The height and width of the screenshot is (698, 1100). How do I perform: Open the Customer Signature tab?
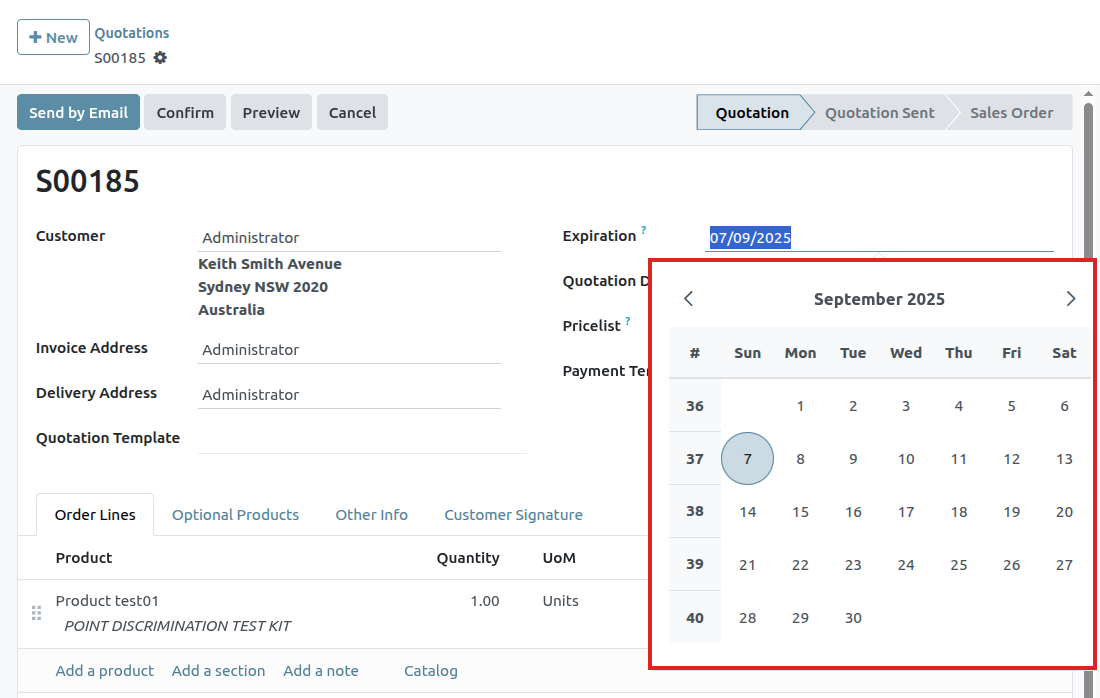pos(513,515)
